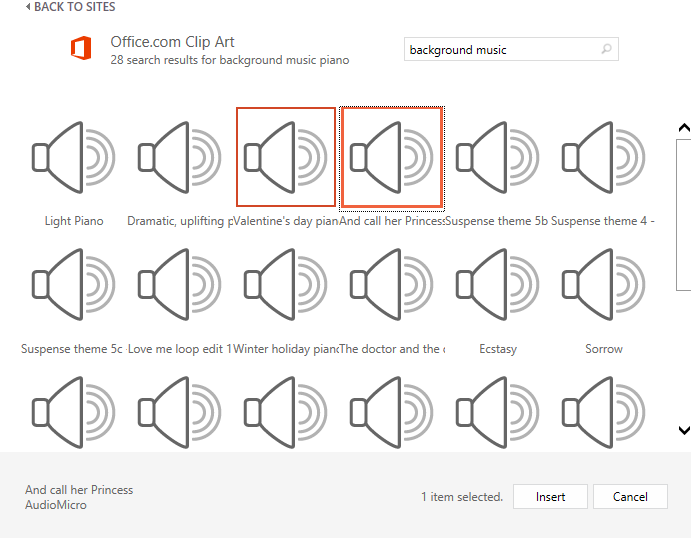Cancel the clip art dialog
Viewport: 691px width, 538px height.
pos(630,497)
